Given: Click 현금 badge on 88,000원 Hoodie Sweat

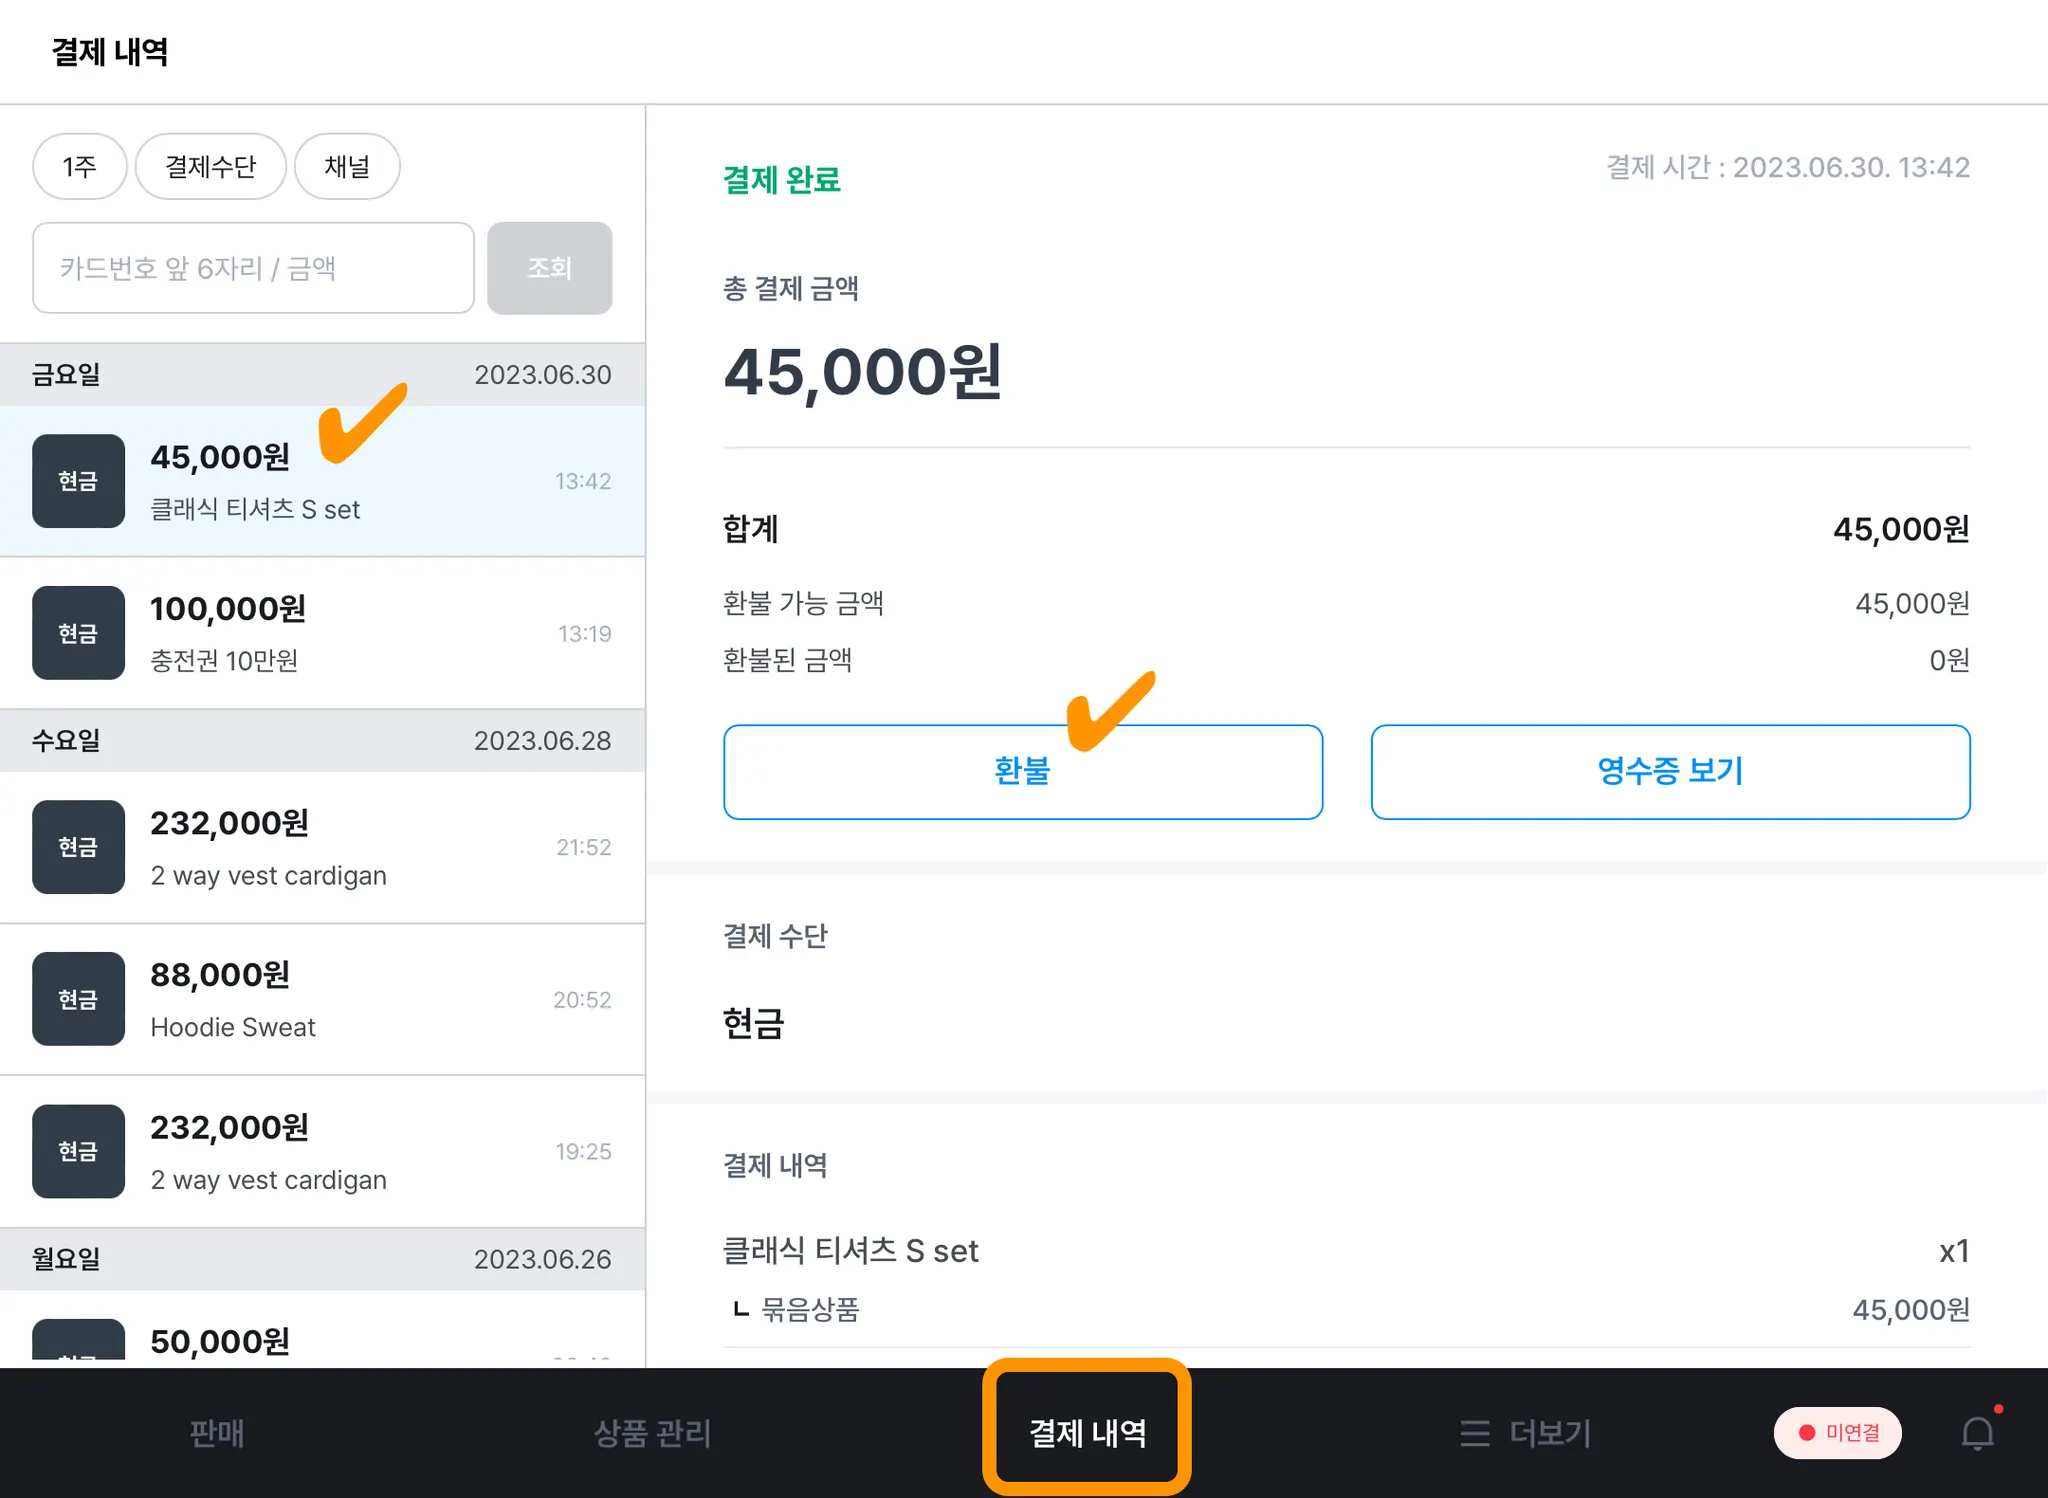Looking at the screenshot, I should (x=78, y=999).
